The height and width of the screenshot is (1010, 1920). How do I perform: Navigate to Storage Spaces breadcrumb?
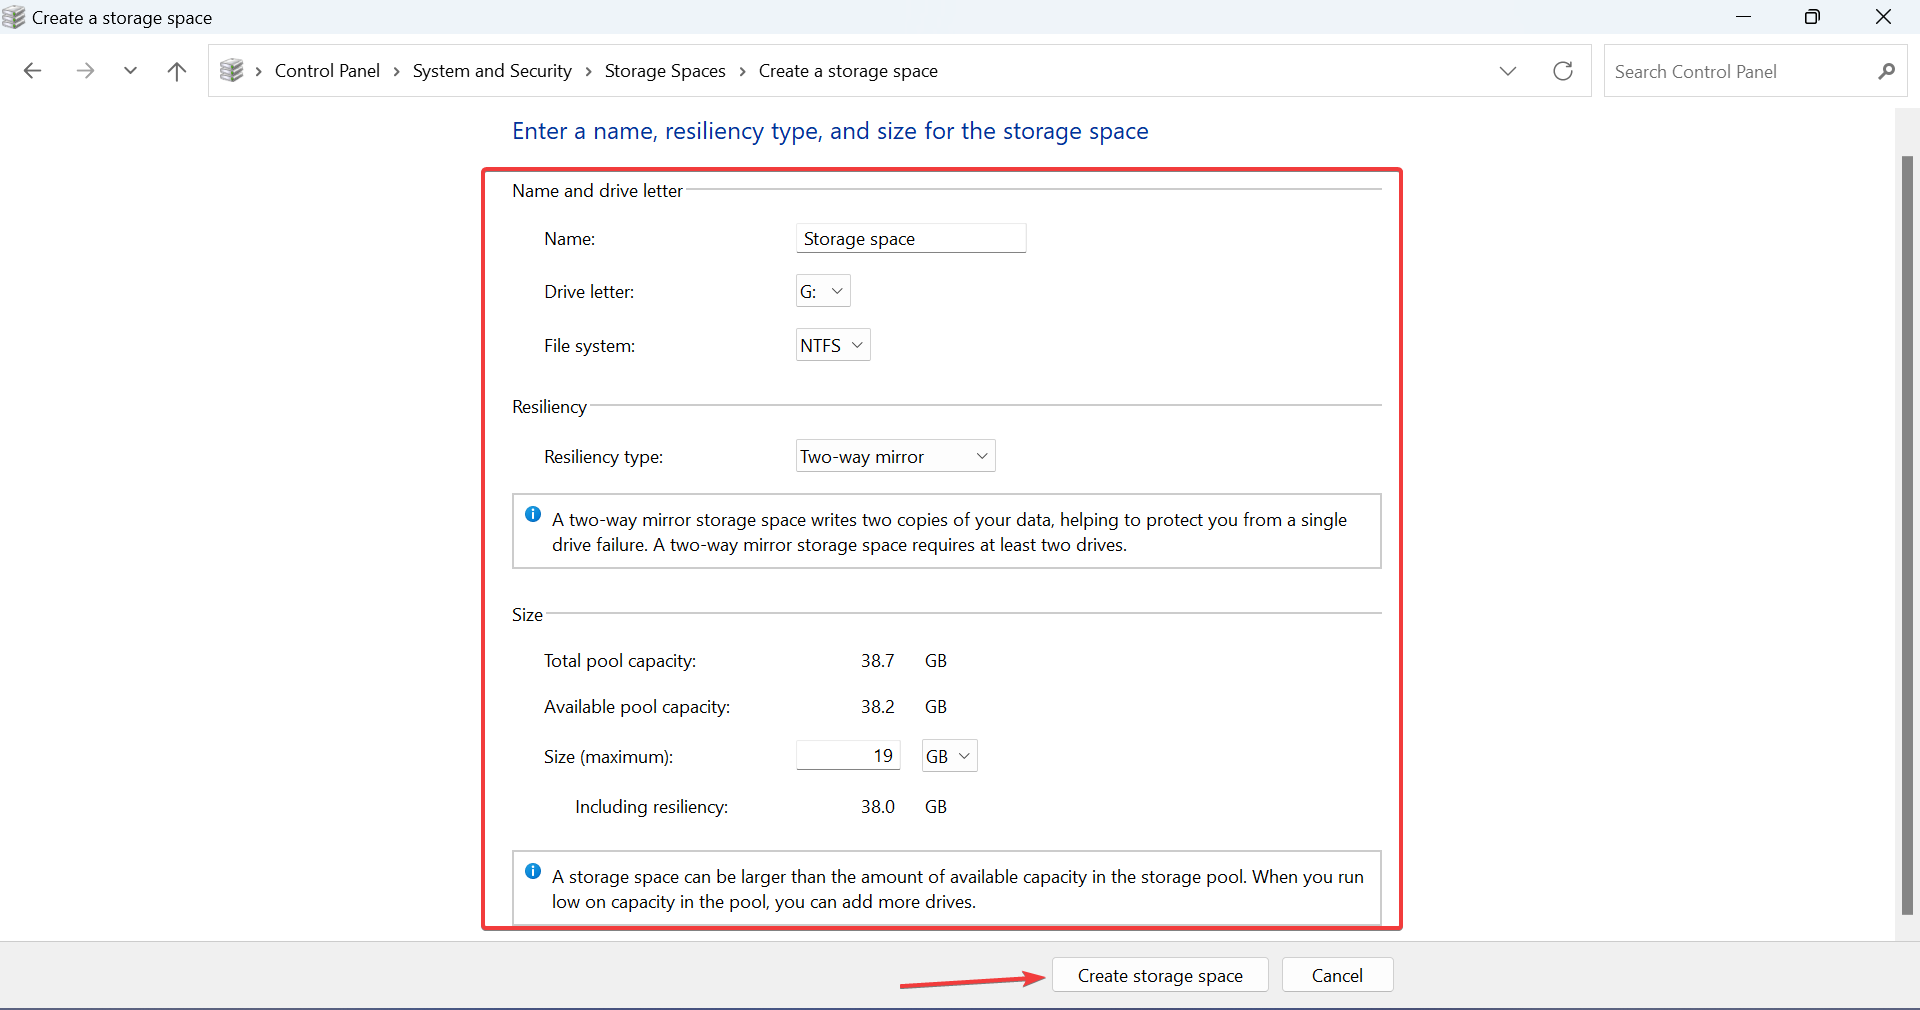coord(665,71)
